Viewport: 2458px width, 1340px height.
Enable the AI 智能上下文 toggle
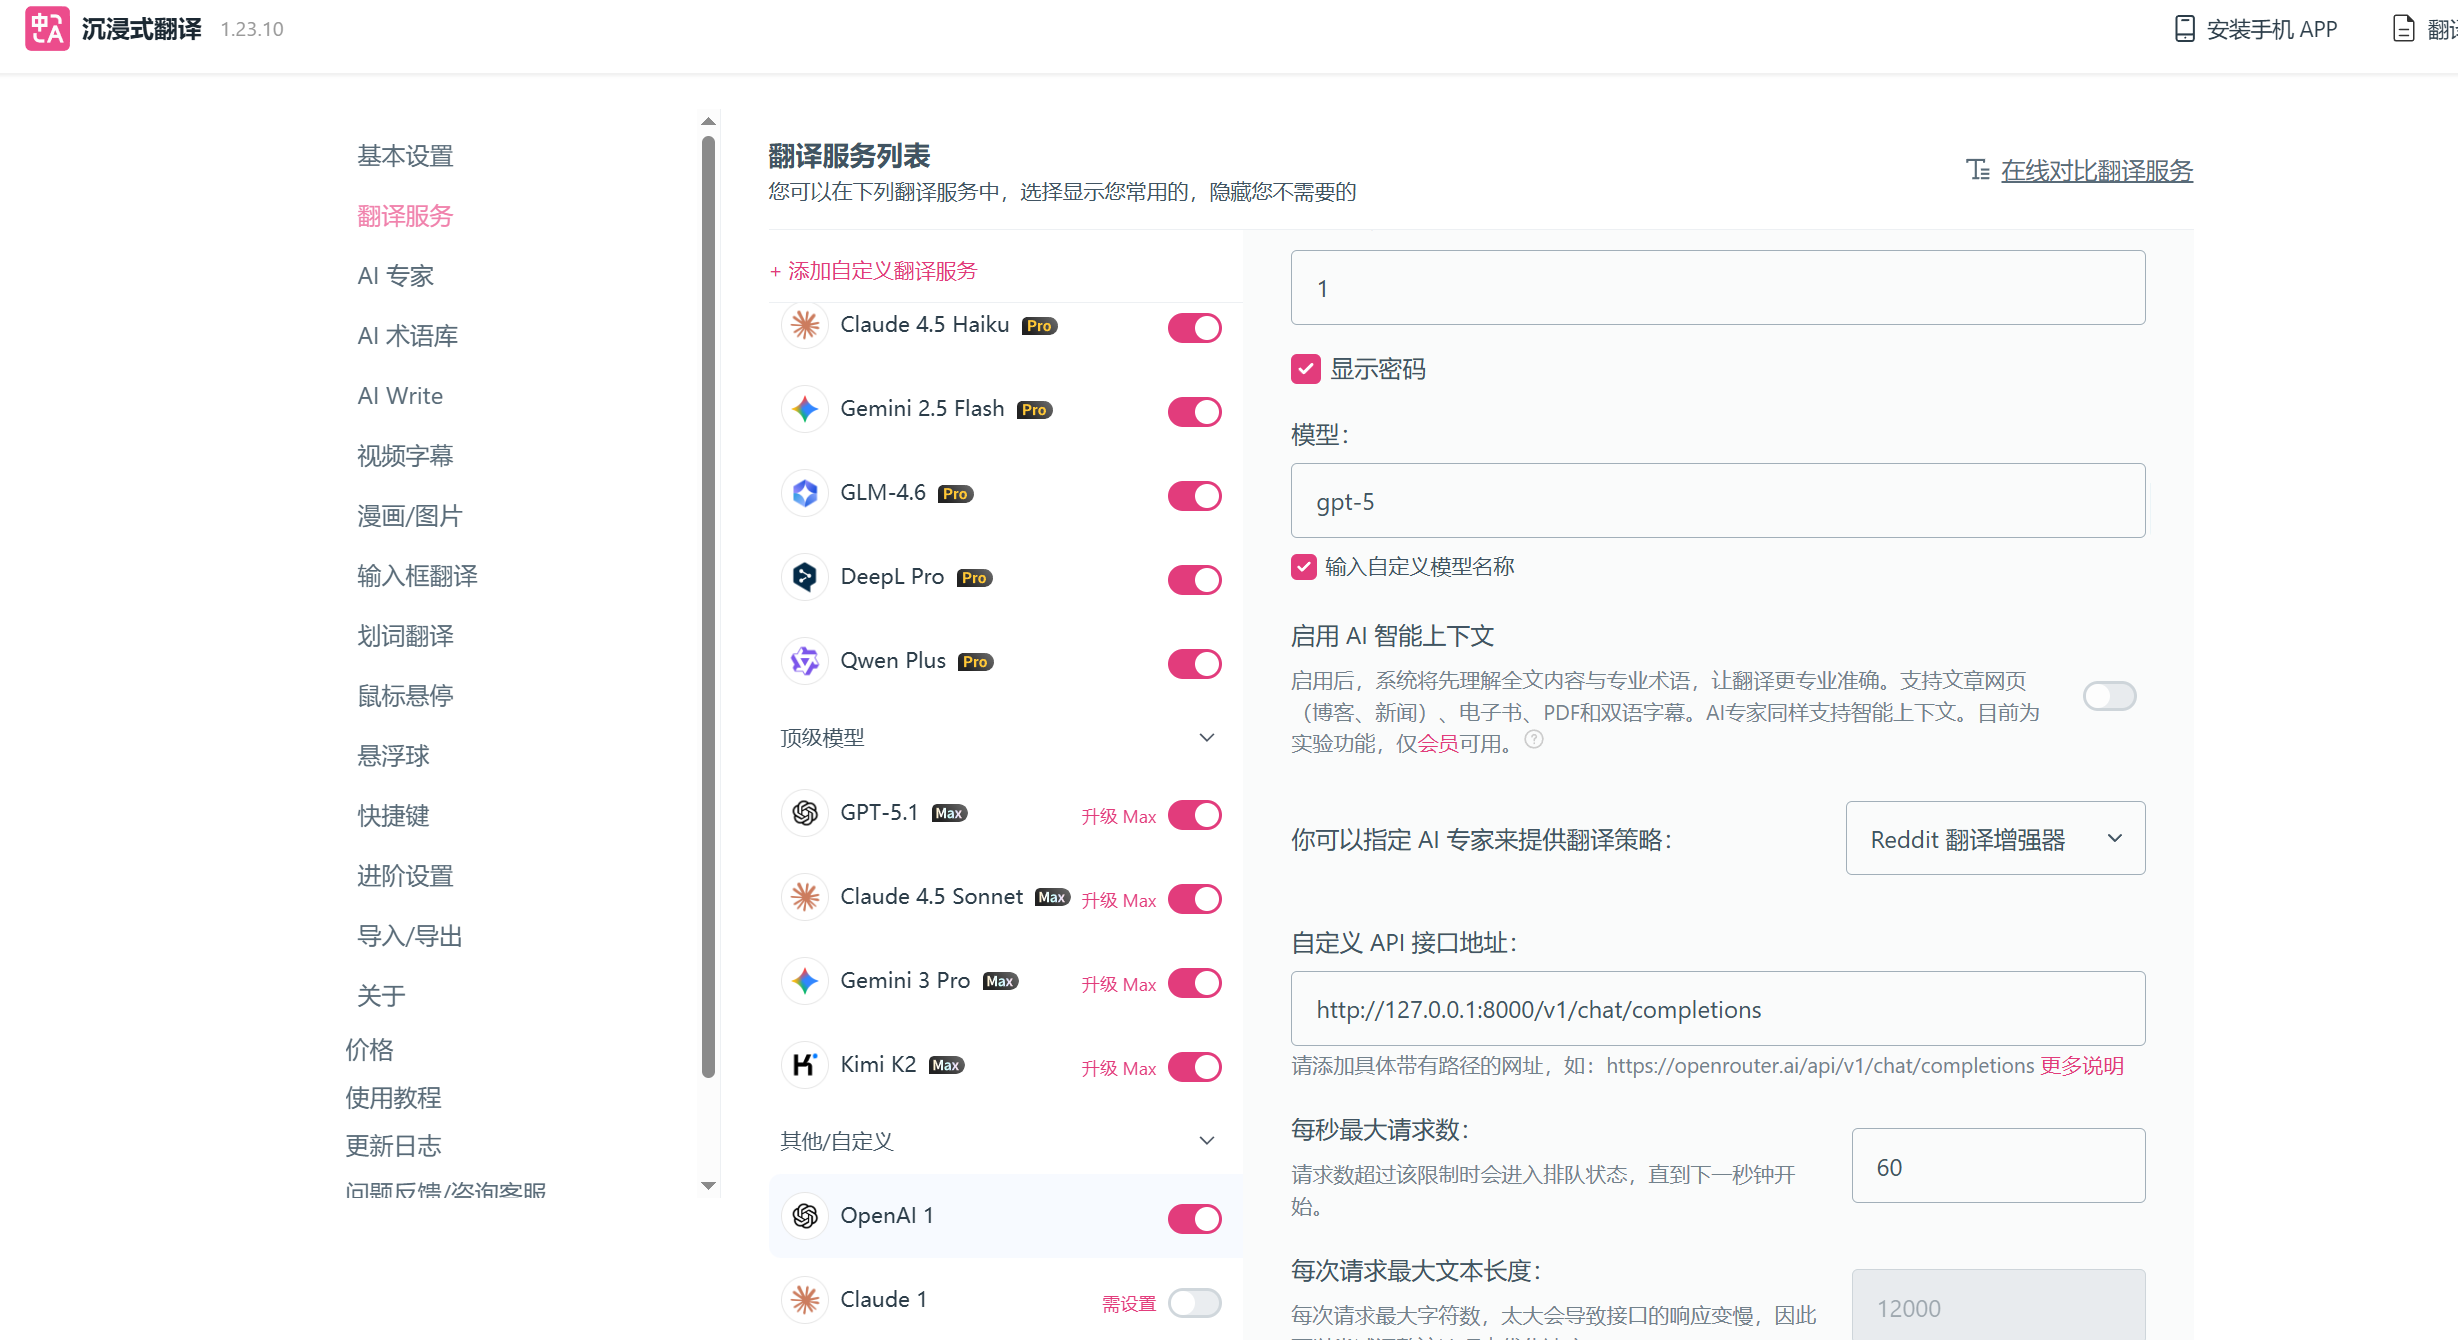coord(2109,696)
